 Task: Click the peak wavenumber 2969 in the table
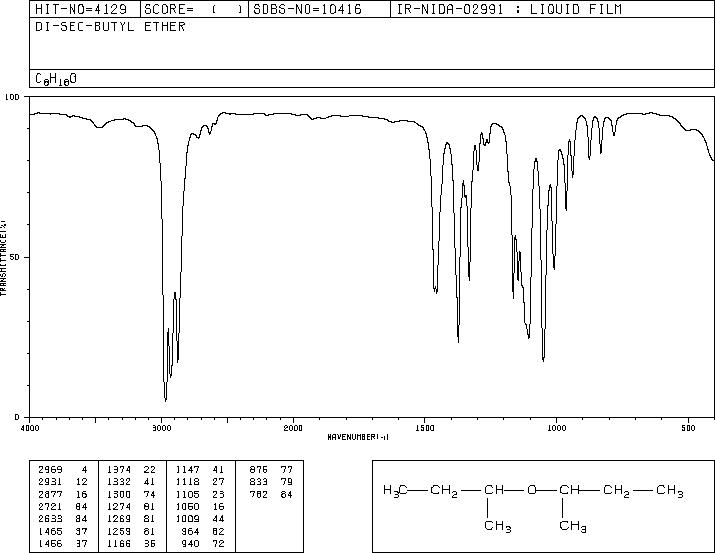coord(50,470)
